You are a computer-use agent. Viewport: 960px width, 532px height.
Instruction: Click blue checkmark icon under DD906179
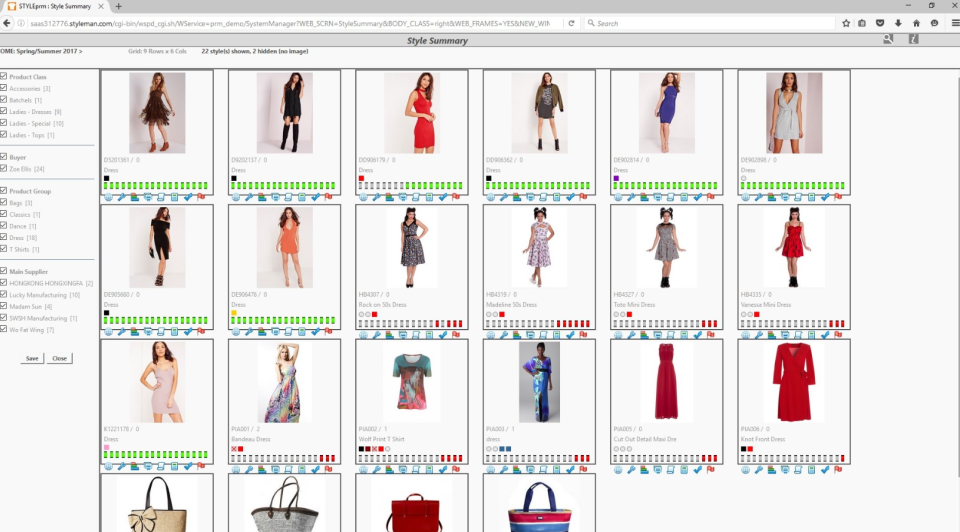[x=443, y=197]
